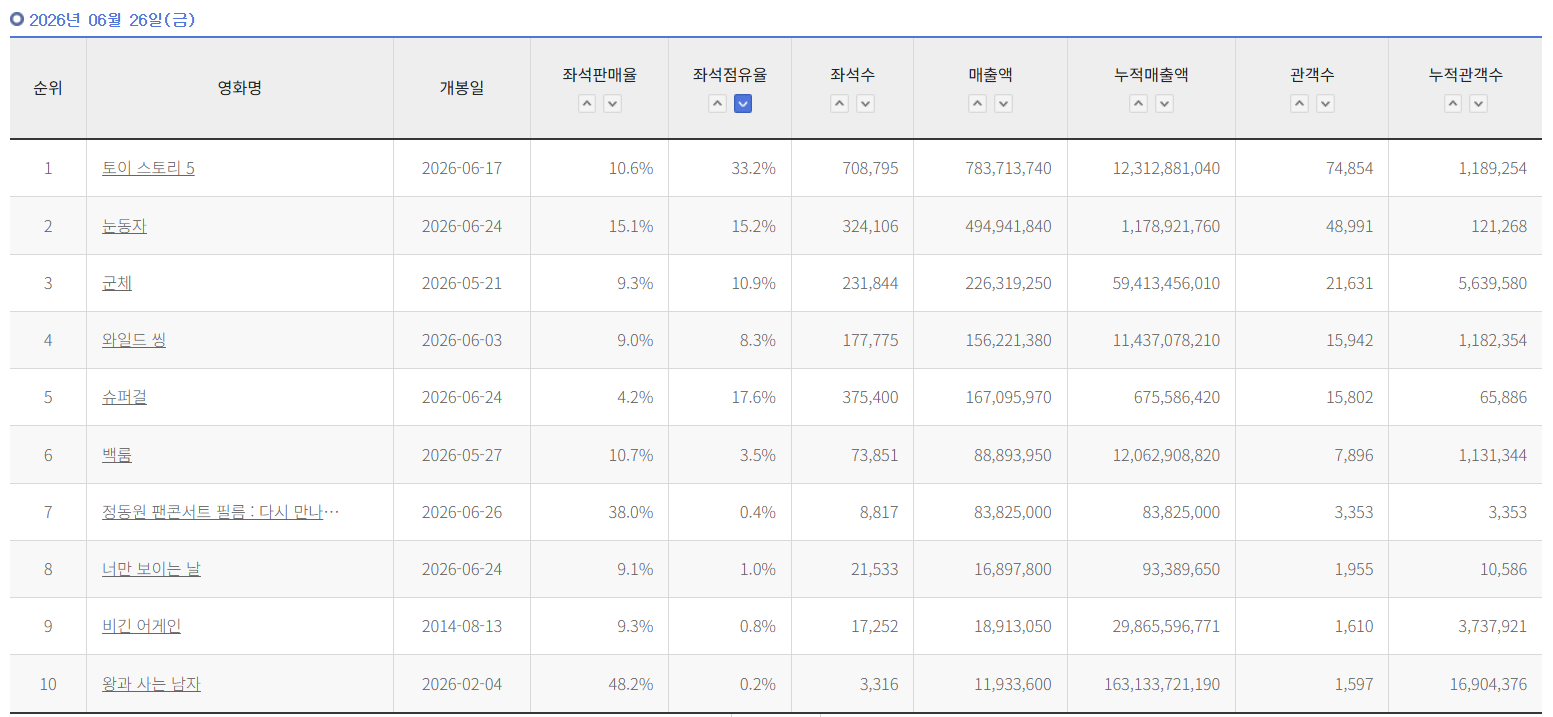The width and height of the screenshot is (1553, 717).
Task: Click the highlighted 좌석점유율 descending arrow
Action: pos(743,103)
